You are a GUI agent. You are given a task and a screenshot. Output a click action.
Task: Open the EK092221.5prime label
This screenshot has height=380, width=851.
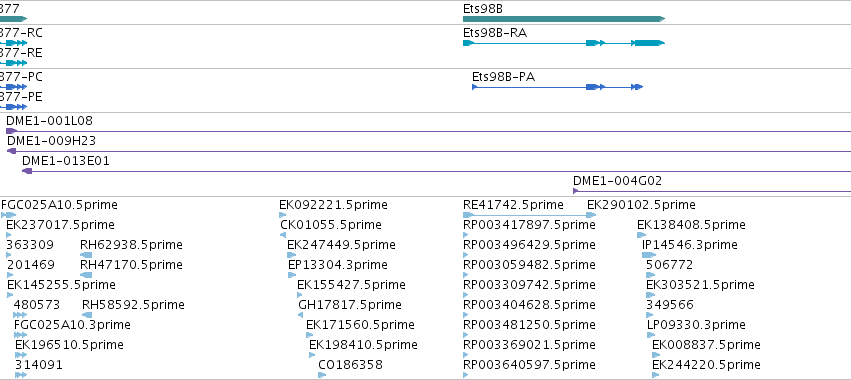tap(333, 205)
